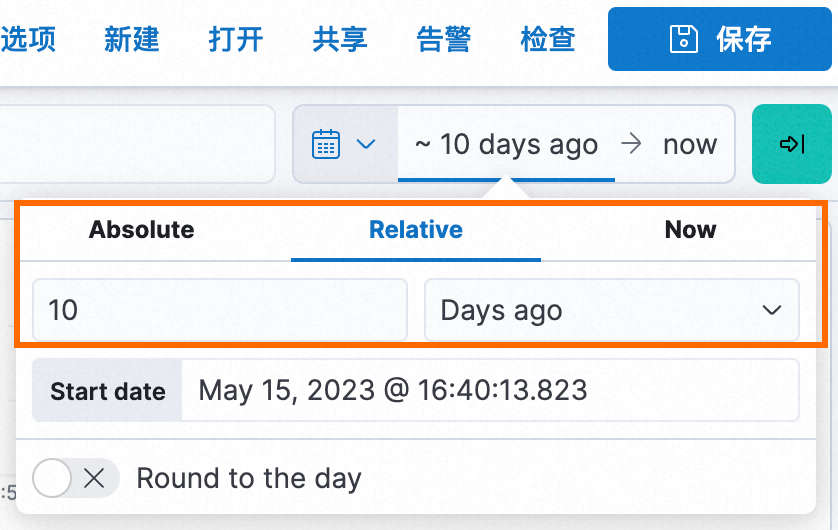Click the Start date value field
838x530 pixels.
pyautogui.click(x=490, y=390)
